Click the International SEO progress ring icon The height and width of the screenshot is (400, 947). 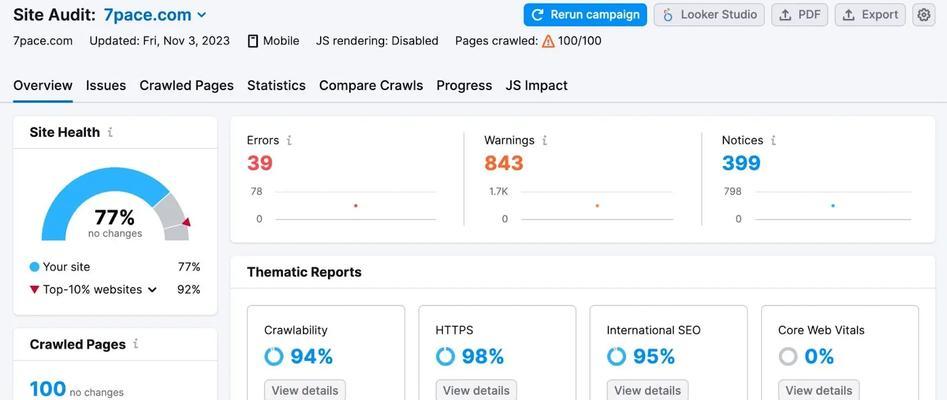(x=617, y=356)
